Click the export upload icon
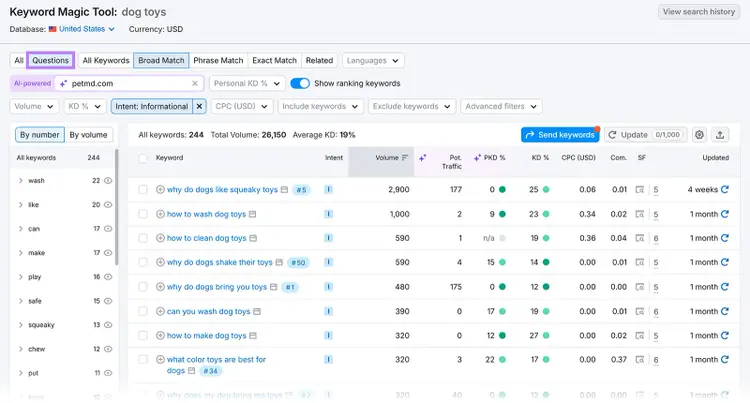The image size is (750, 403). [x=719, y=135]
